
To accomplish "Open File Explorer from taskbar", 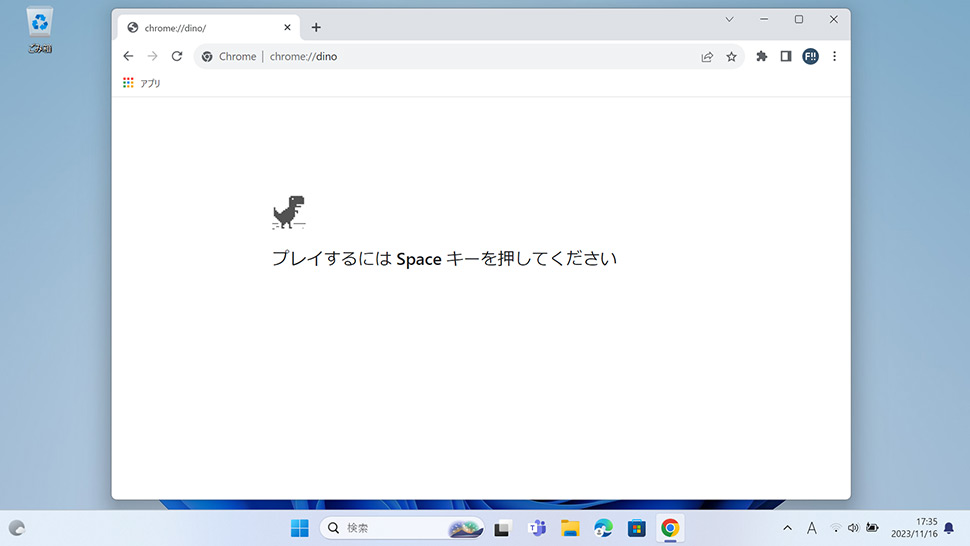I will click(570, 528).
